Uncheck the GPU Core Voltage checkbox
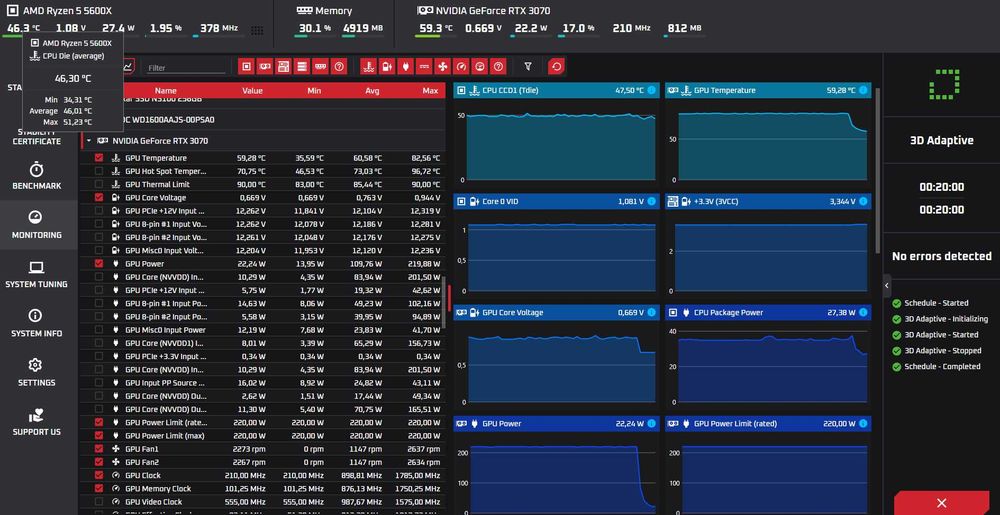1000x515 pixels. point(99,198)
